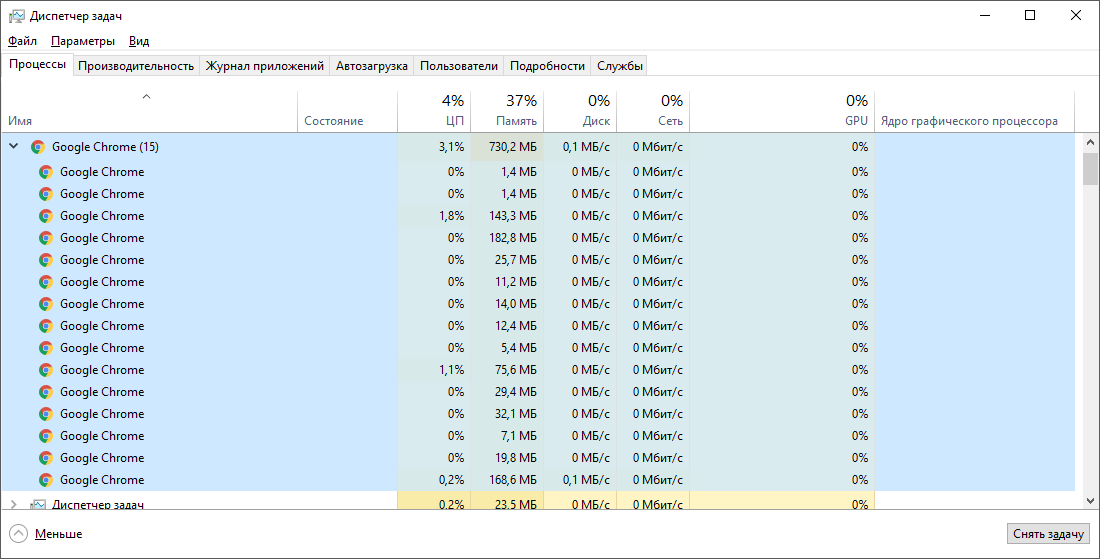
Task: Switch to the Подробности tab
Action: tap(547, 66)
